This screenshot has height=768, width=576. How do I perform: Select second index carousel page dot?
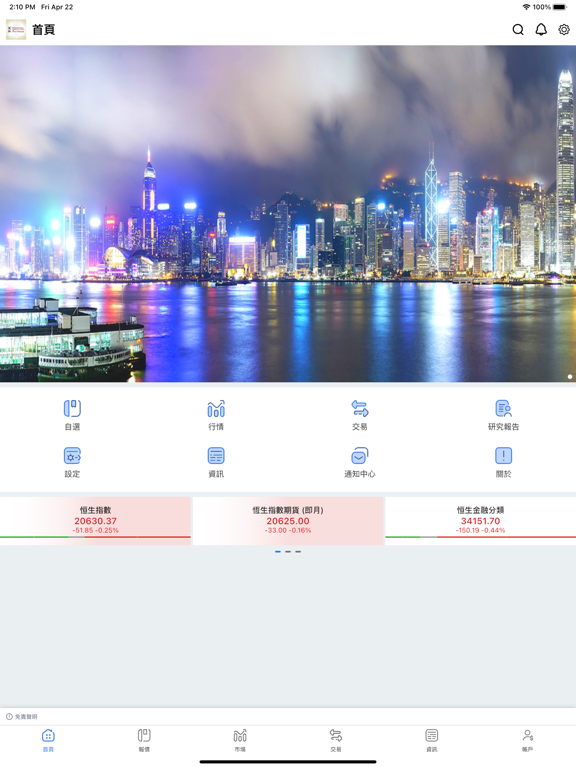[x=288, y=552]
